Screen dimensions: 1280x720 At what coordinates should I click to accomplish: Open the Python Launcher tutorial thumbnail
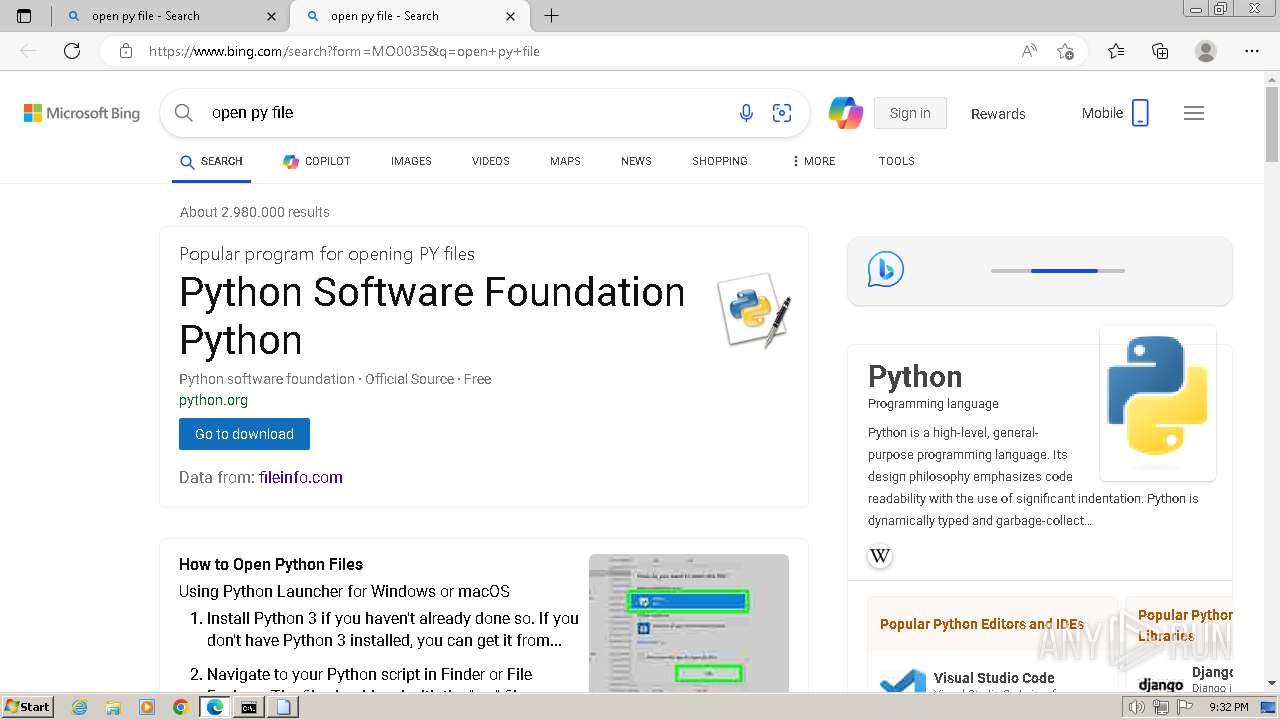click(x=689, y=622)
